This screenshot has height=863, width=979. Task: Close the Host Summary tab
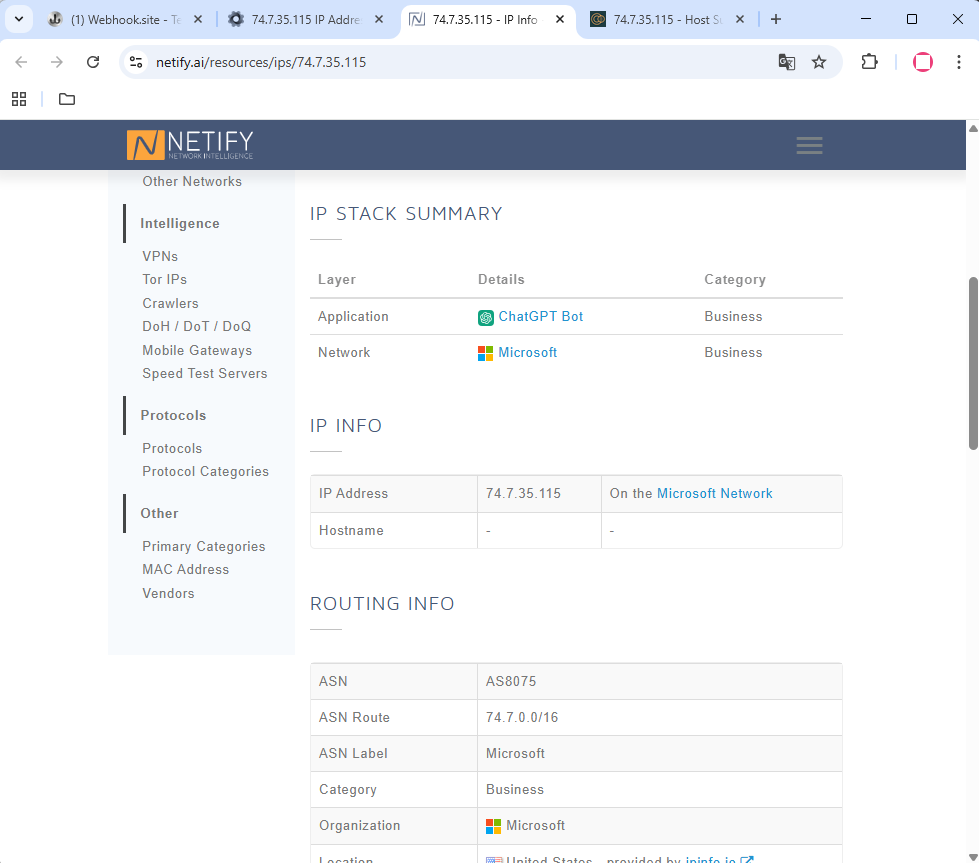(740, 19)
